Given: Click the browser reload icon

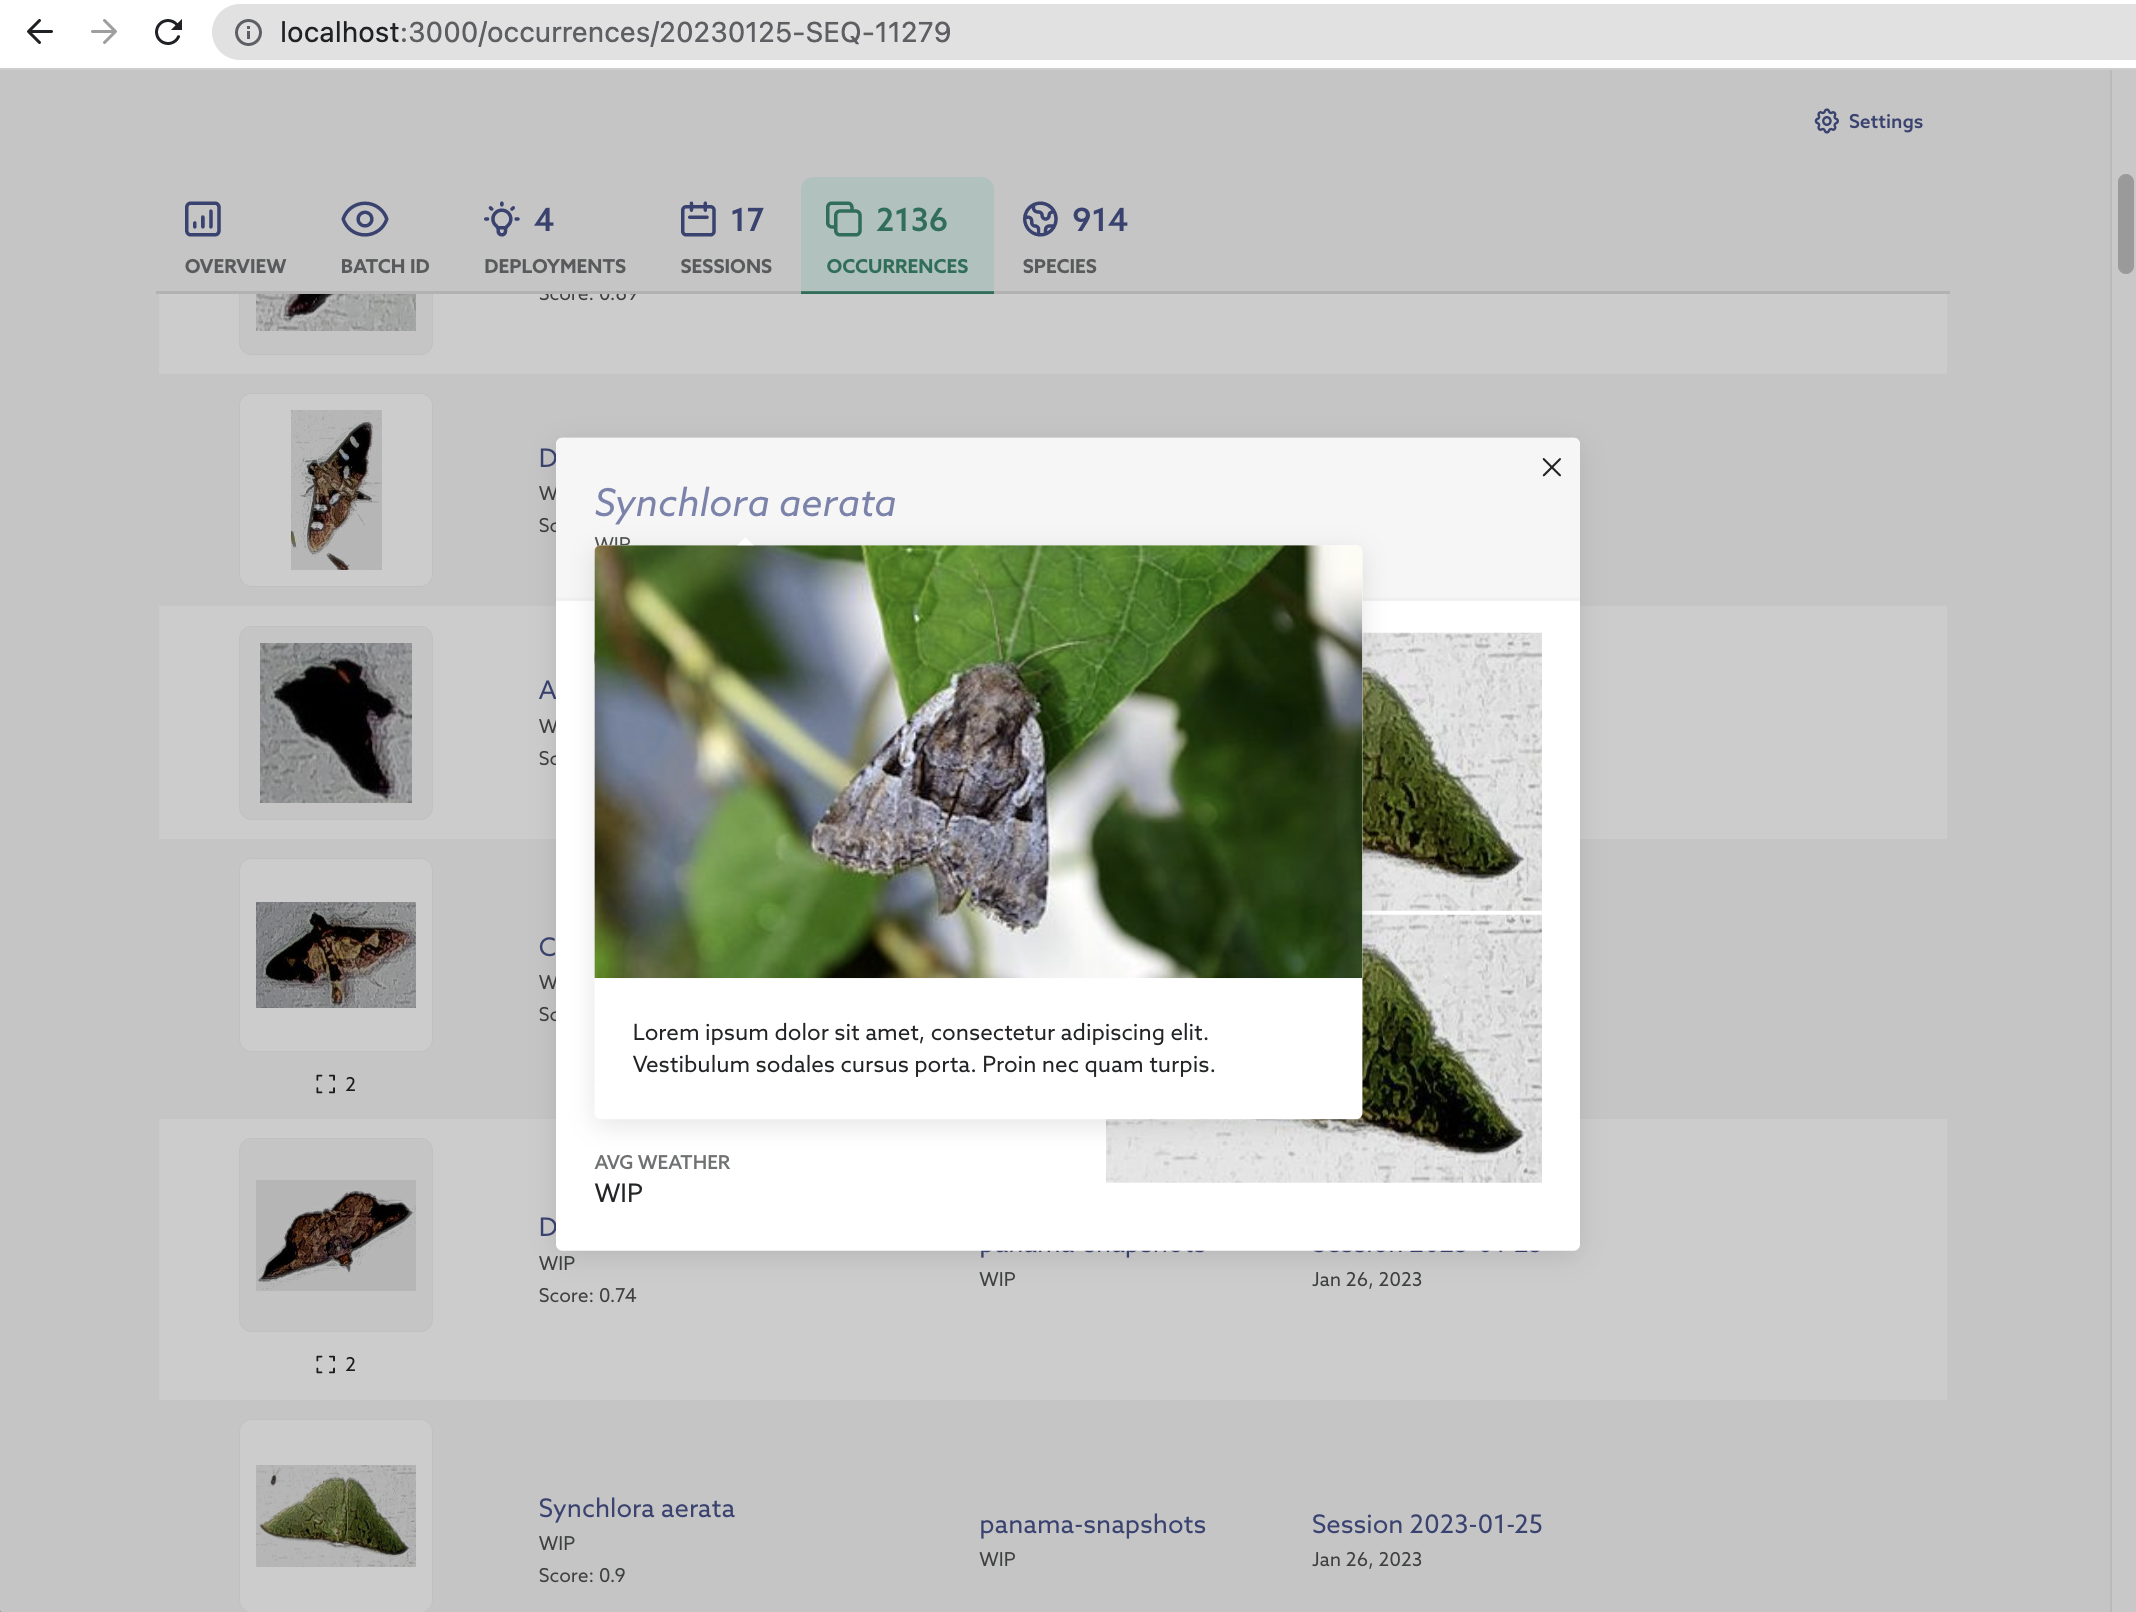Looking at the screenshot, I should pyautogui.click(x=168, y=32).
